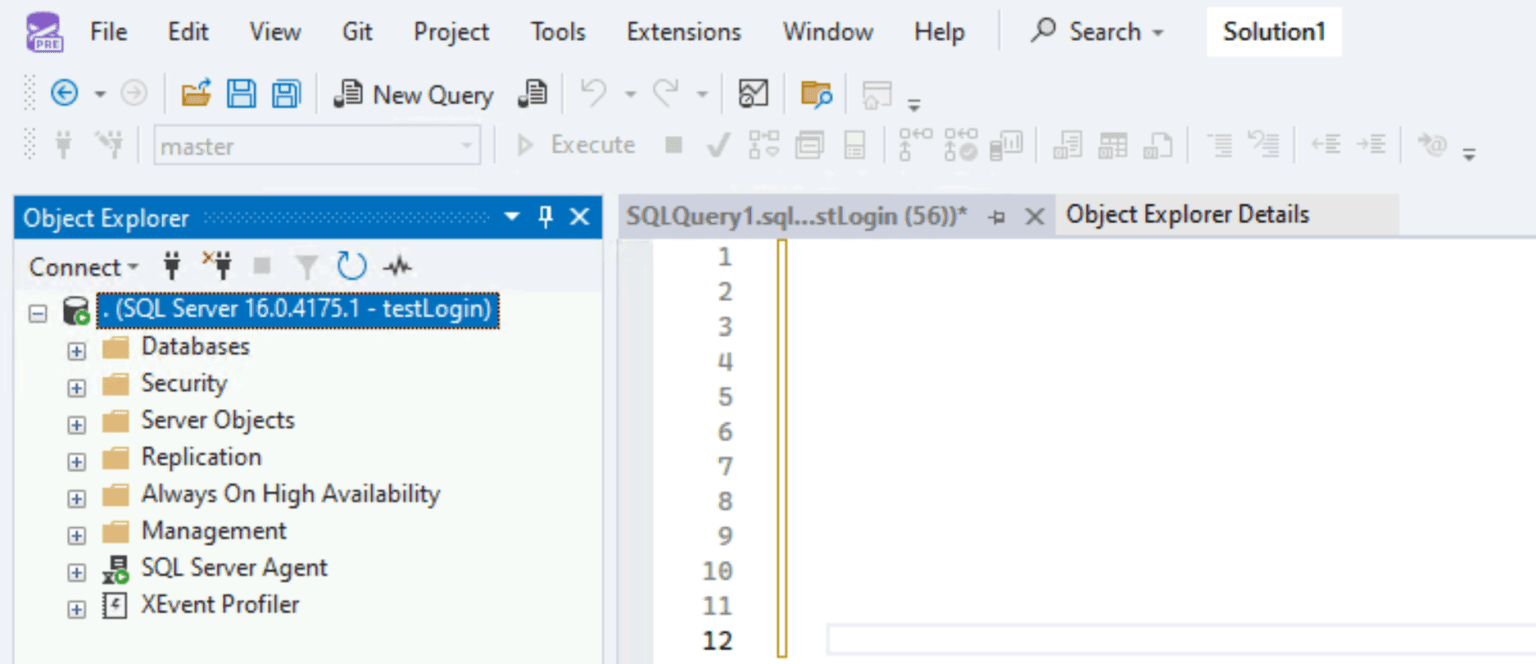1536x664 pixels.
Task: Click the Save floppy disk icon
Action: click(x=241, y=94)
